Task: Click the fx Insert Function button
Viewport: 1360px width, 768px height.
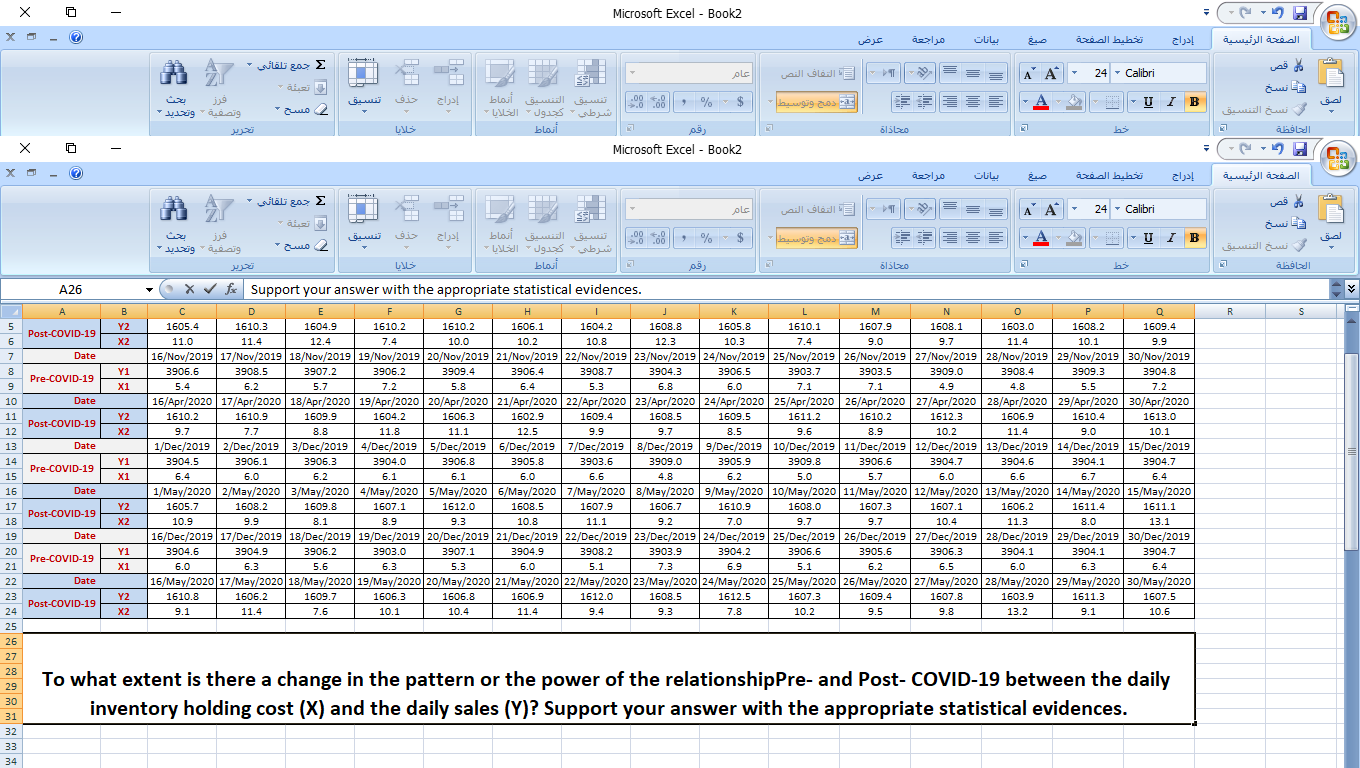Action: coord(231,288)
